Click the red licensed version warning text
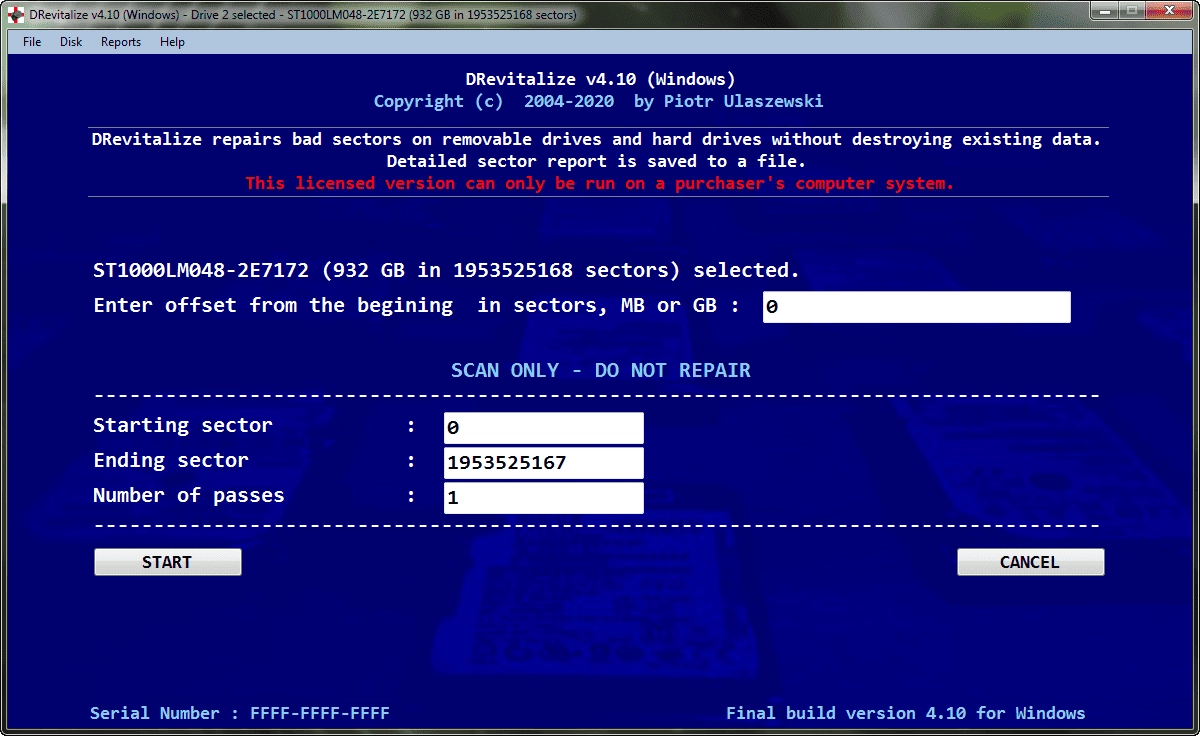Screen dimensions: 1200x736 (600, 183)
